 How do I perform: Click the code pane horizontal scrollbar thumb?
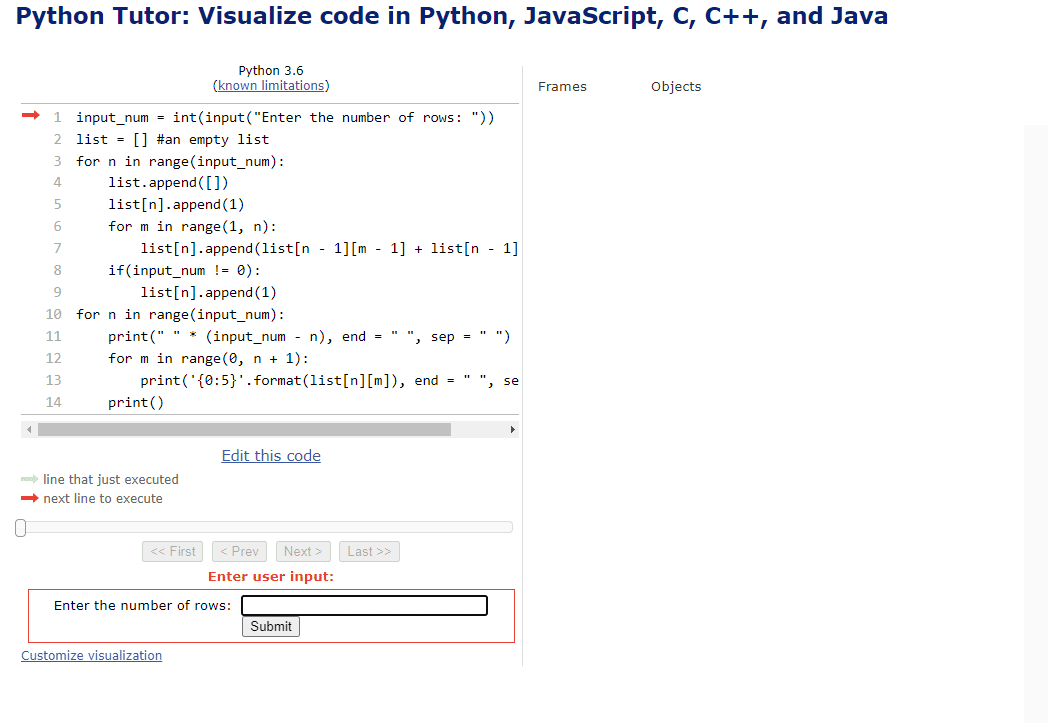(245, 429)
